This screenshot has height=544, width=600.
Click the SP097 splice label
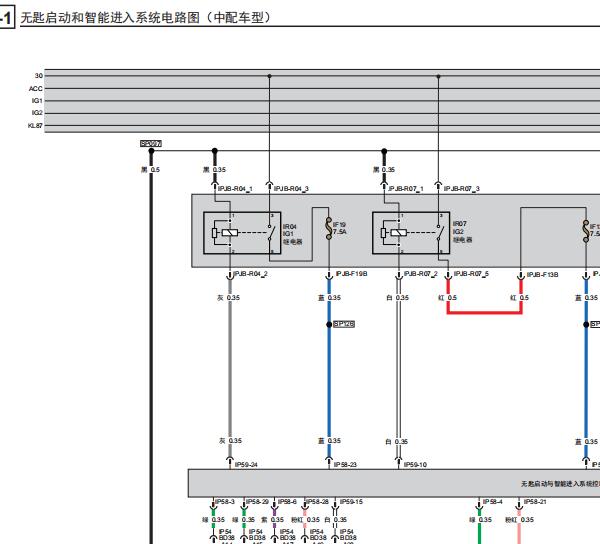(151, 143)
